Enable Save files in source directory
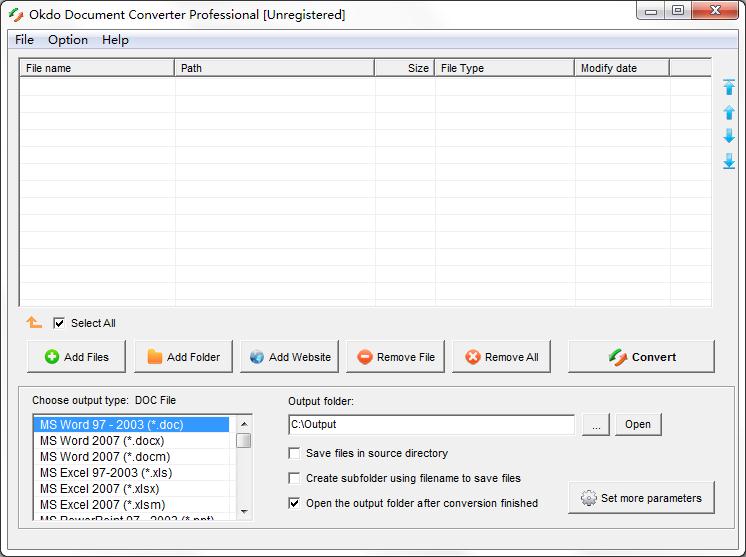 [294, 453]
